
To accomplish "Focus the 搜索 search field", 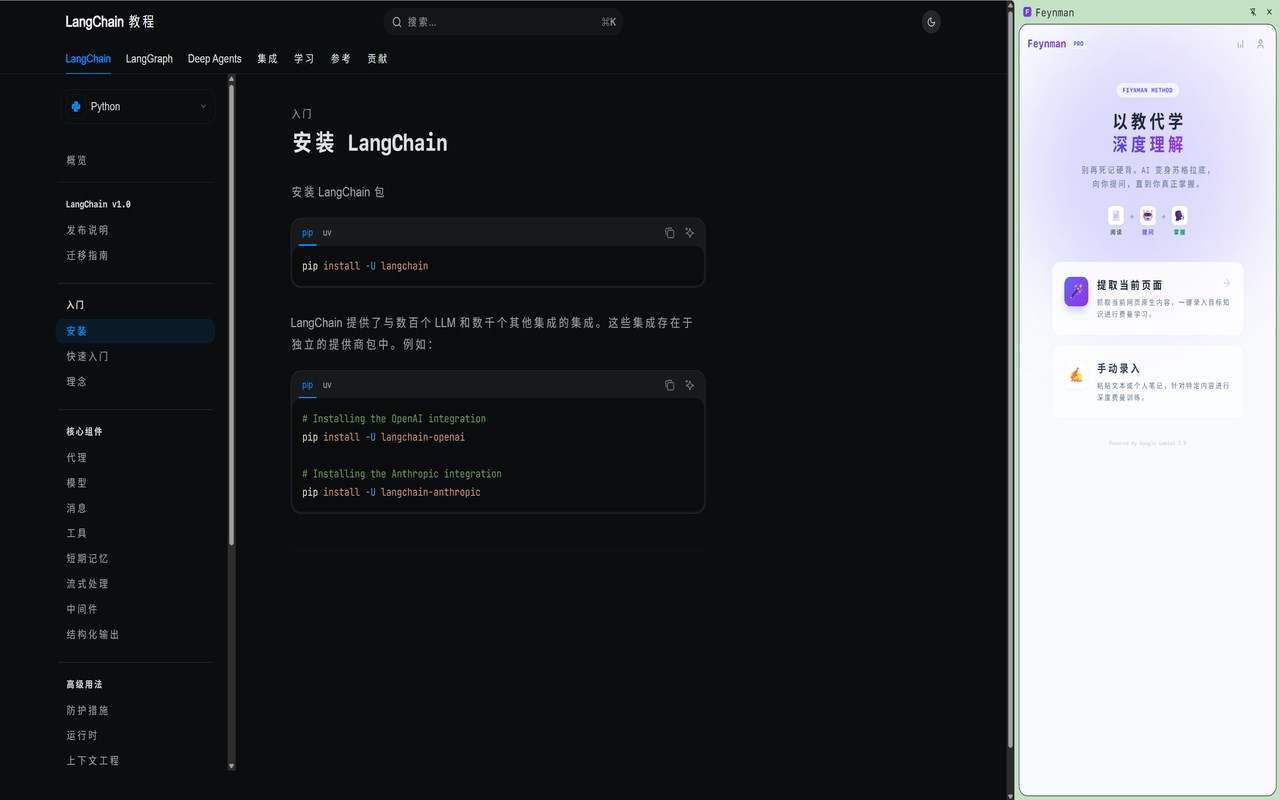I will click(x=503, y=22).
